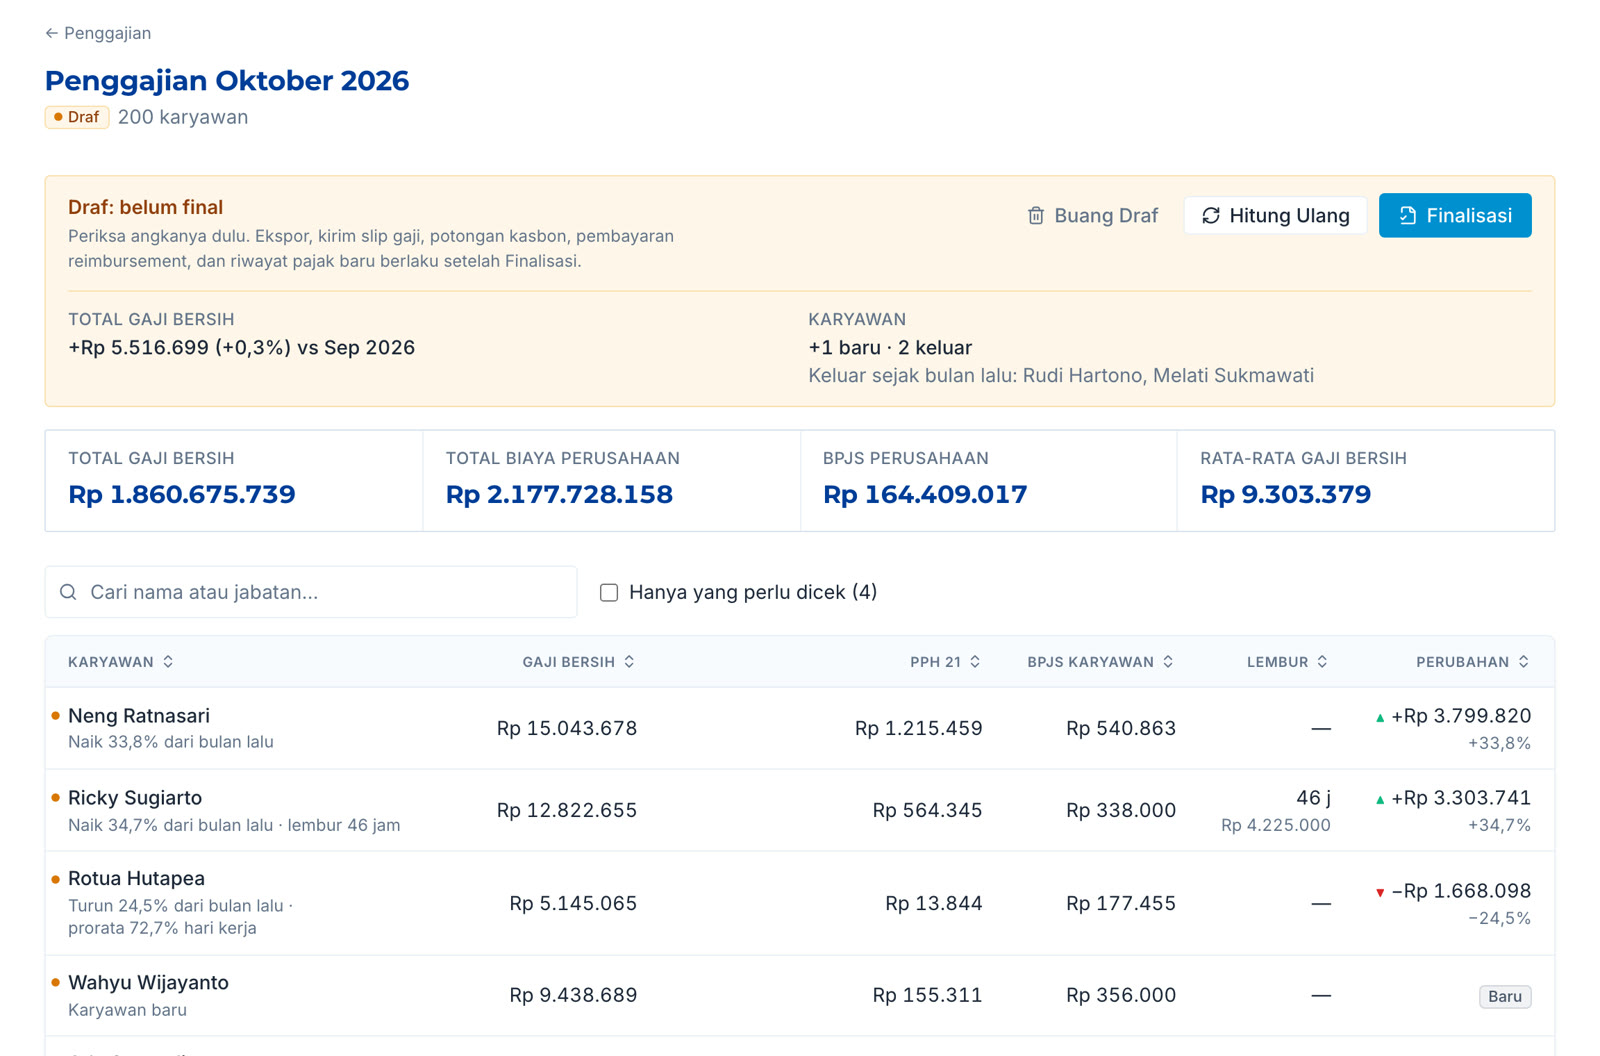Click the green up arrow beside +Rp 3.799.820
Screen dimensions: 1600x1056
tap(1380, 718)
